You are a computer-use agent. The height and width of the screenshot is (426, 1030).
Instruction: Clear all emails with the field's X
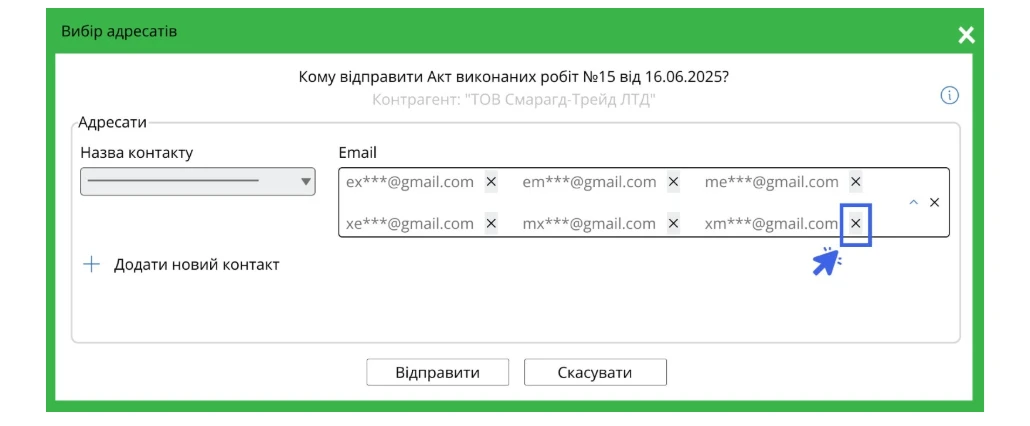point(934,202)
